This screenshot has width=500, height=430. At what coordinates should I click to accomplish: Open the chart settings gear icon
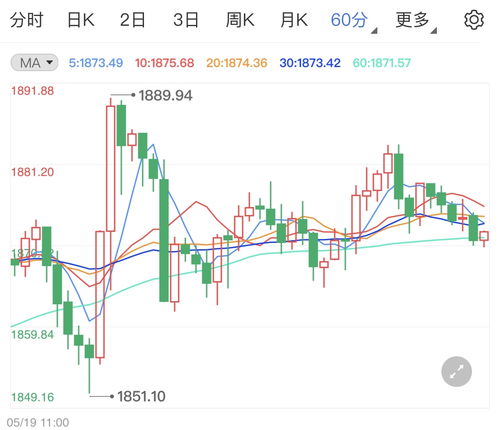coord(474,20)
